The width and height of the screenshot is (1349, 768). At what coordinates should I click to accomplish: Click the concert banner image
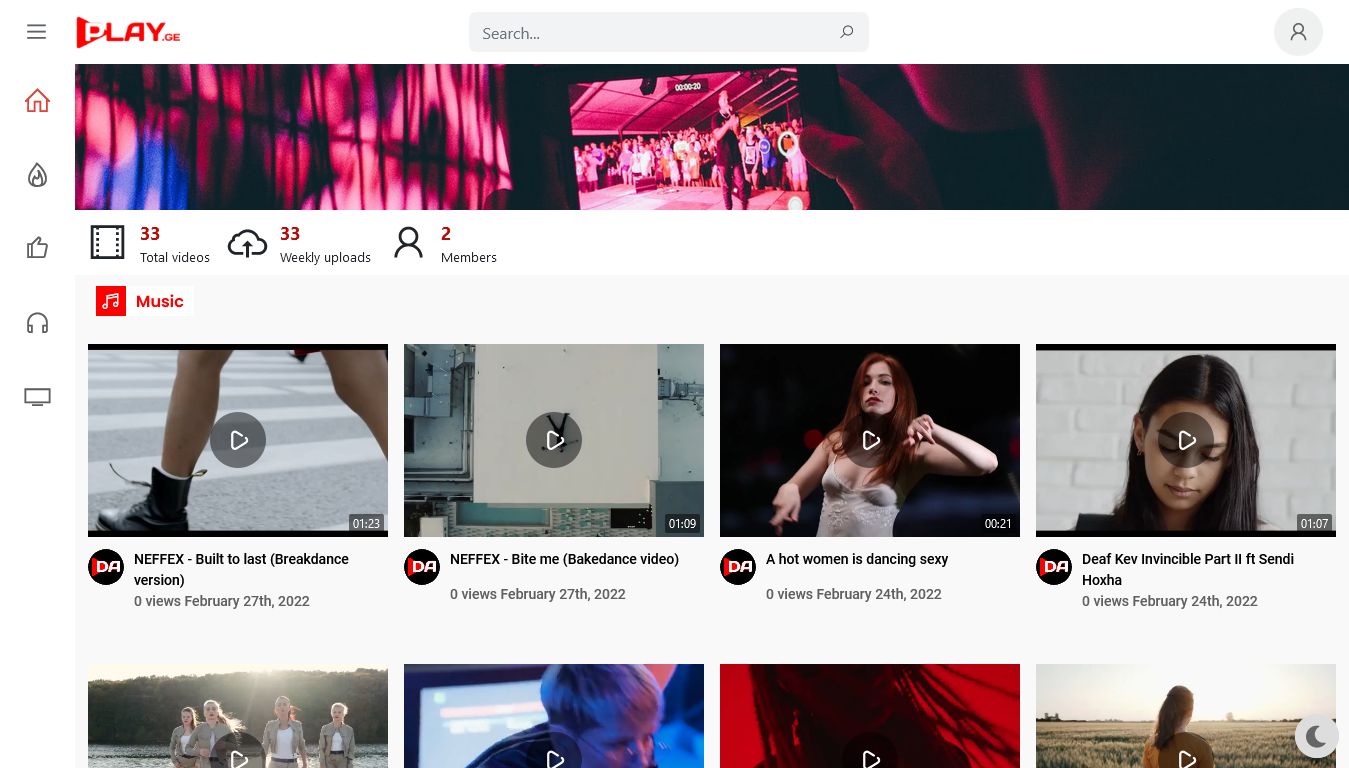tap(712, 137)
